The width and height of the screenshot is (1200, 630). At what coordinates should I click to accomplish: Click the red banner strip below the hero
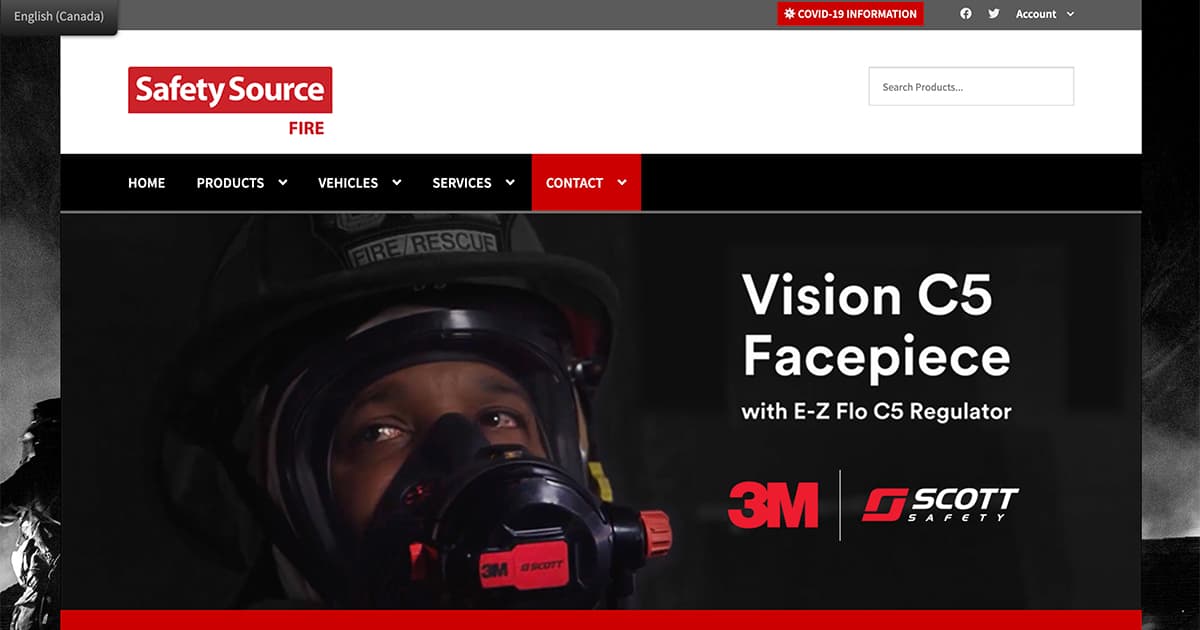600,620
